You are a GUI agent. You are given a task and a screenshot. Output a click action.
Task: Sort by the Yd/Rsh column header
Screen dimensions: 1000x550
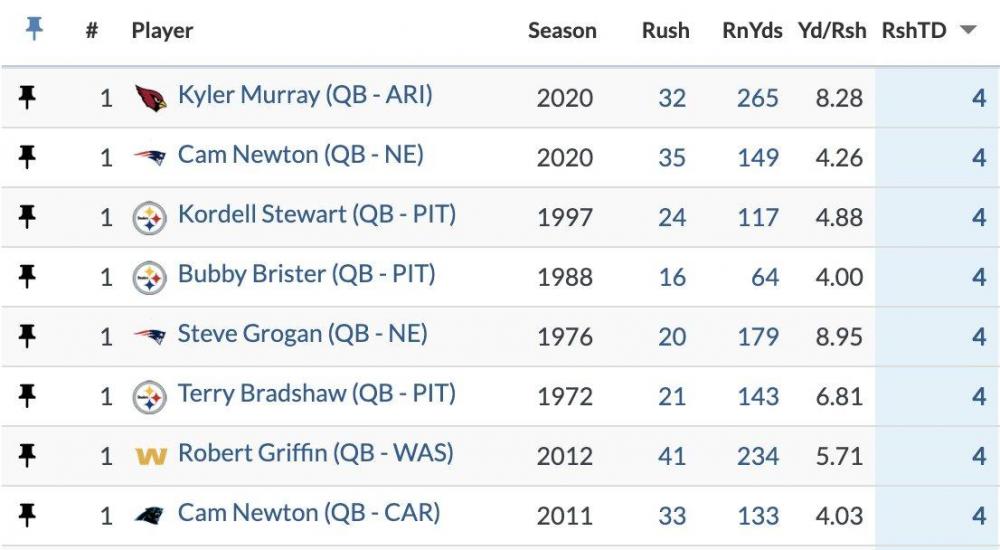tap(832, 31)
